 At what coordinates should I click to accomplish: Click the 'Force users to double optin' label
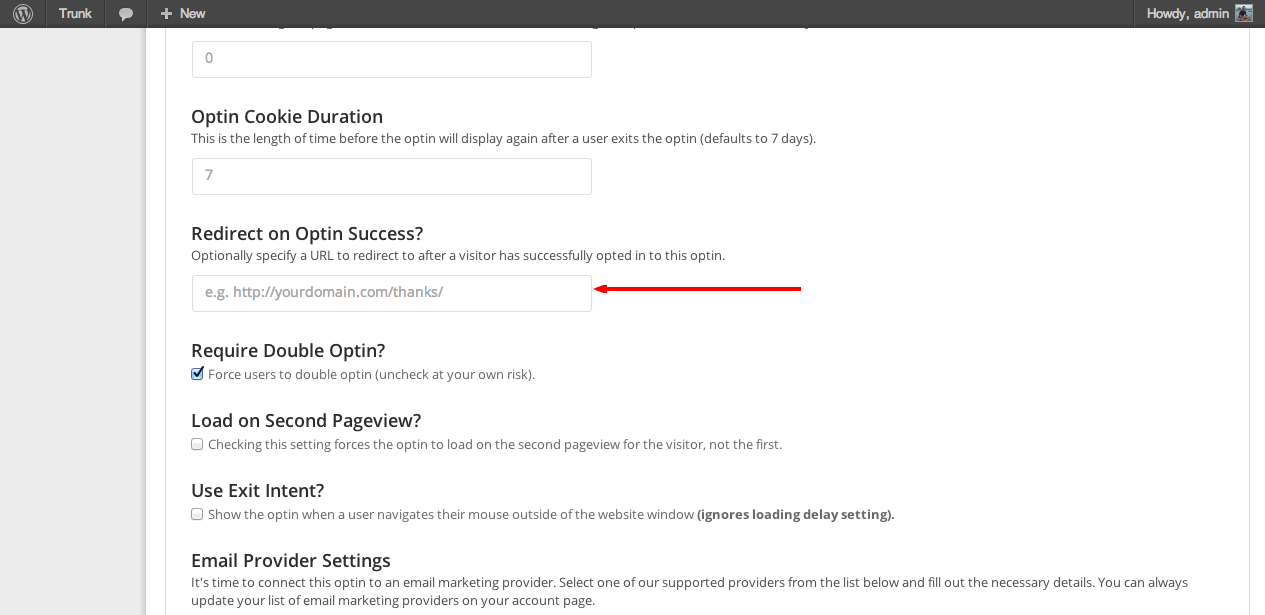[370, 373]
